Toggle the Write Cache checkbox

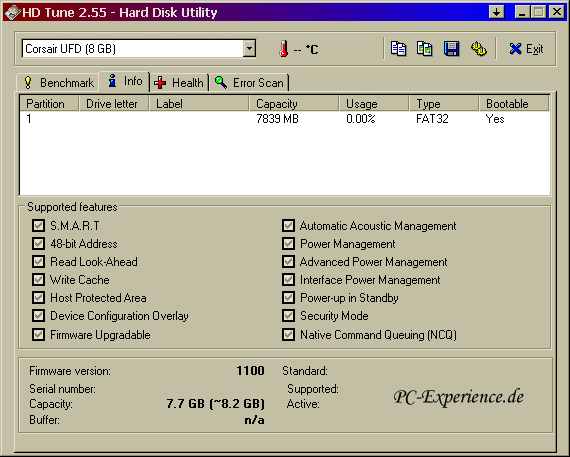point(39,280)
